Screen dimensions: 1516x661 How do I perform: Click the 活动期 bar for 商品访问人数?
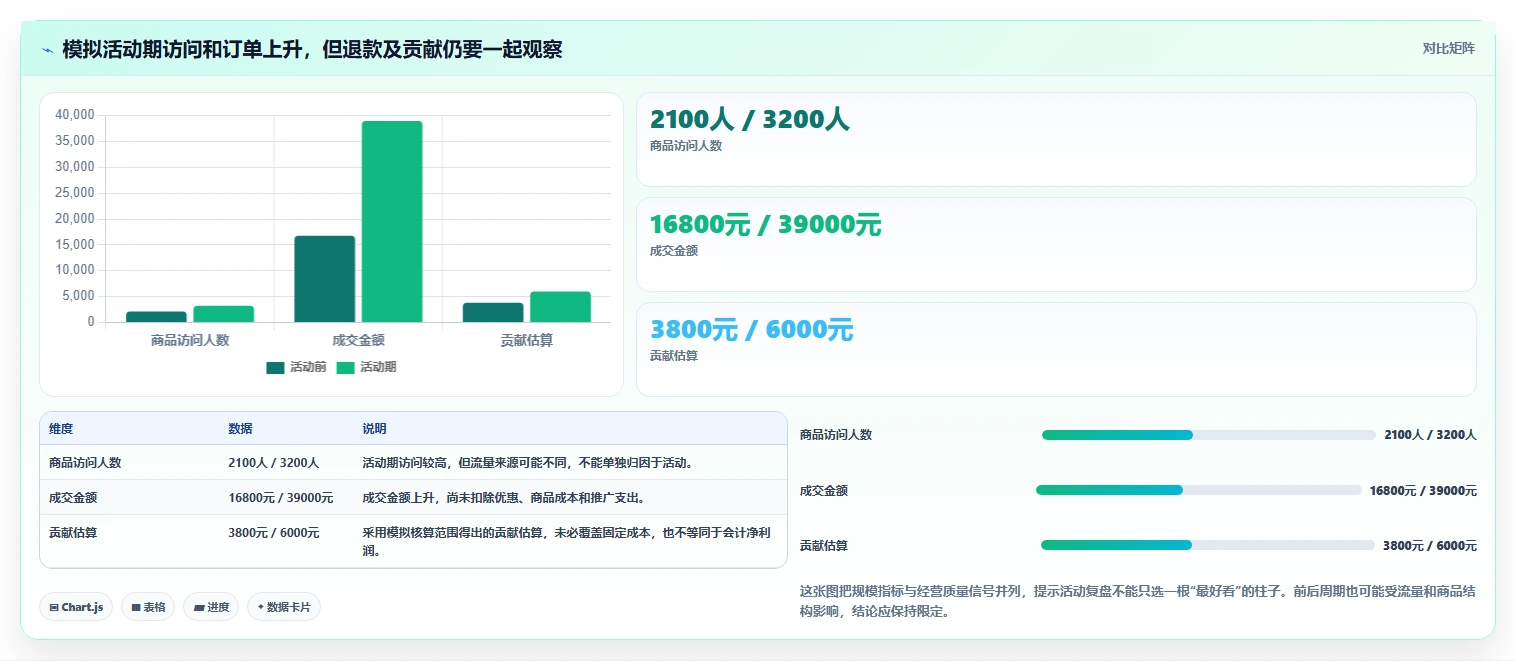224,314
